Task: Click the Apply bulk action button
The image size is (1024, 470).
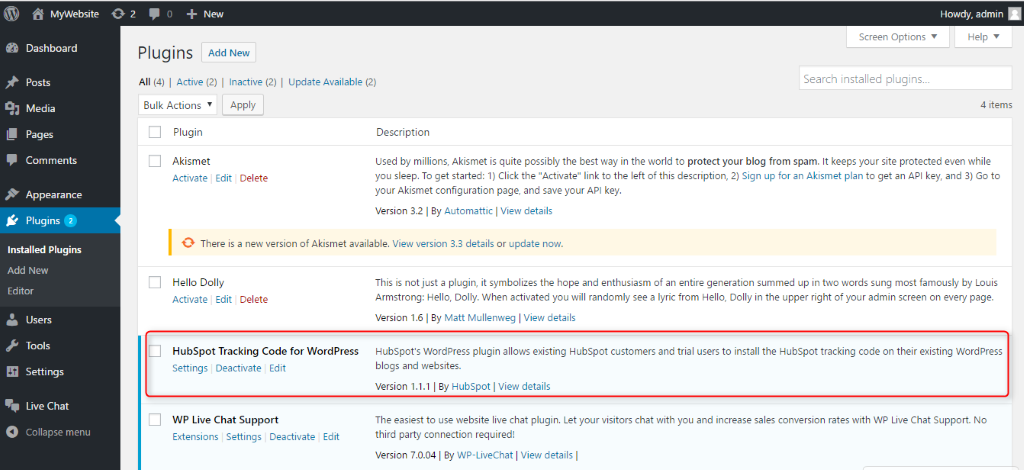Action: [x=243, y=105]
